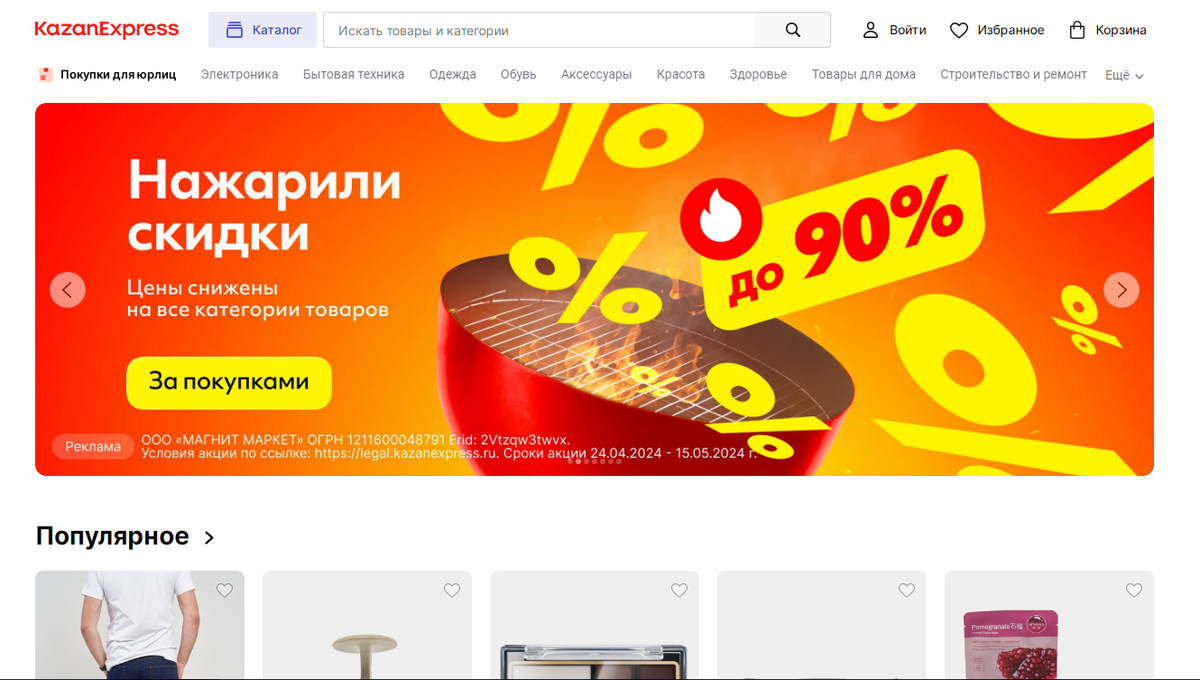Toggle heart on the eyeshadow palette card
This screenshot has width=1200, height=680.
point(679,590)
